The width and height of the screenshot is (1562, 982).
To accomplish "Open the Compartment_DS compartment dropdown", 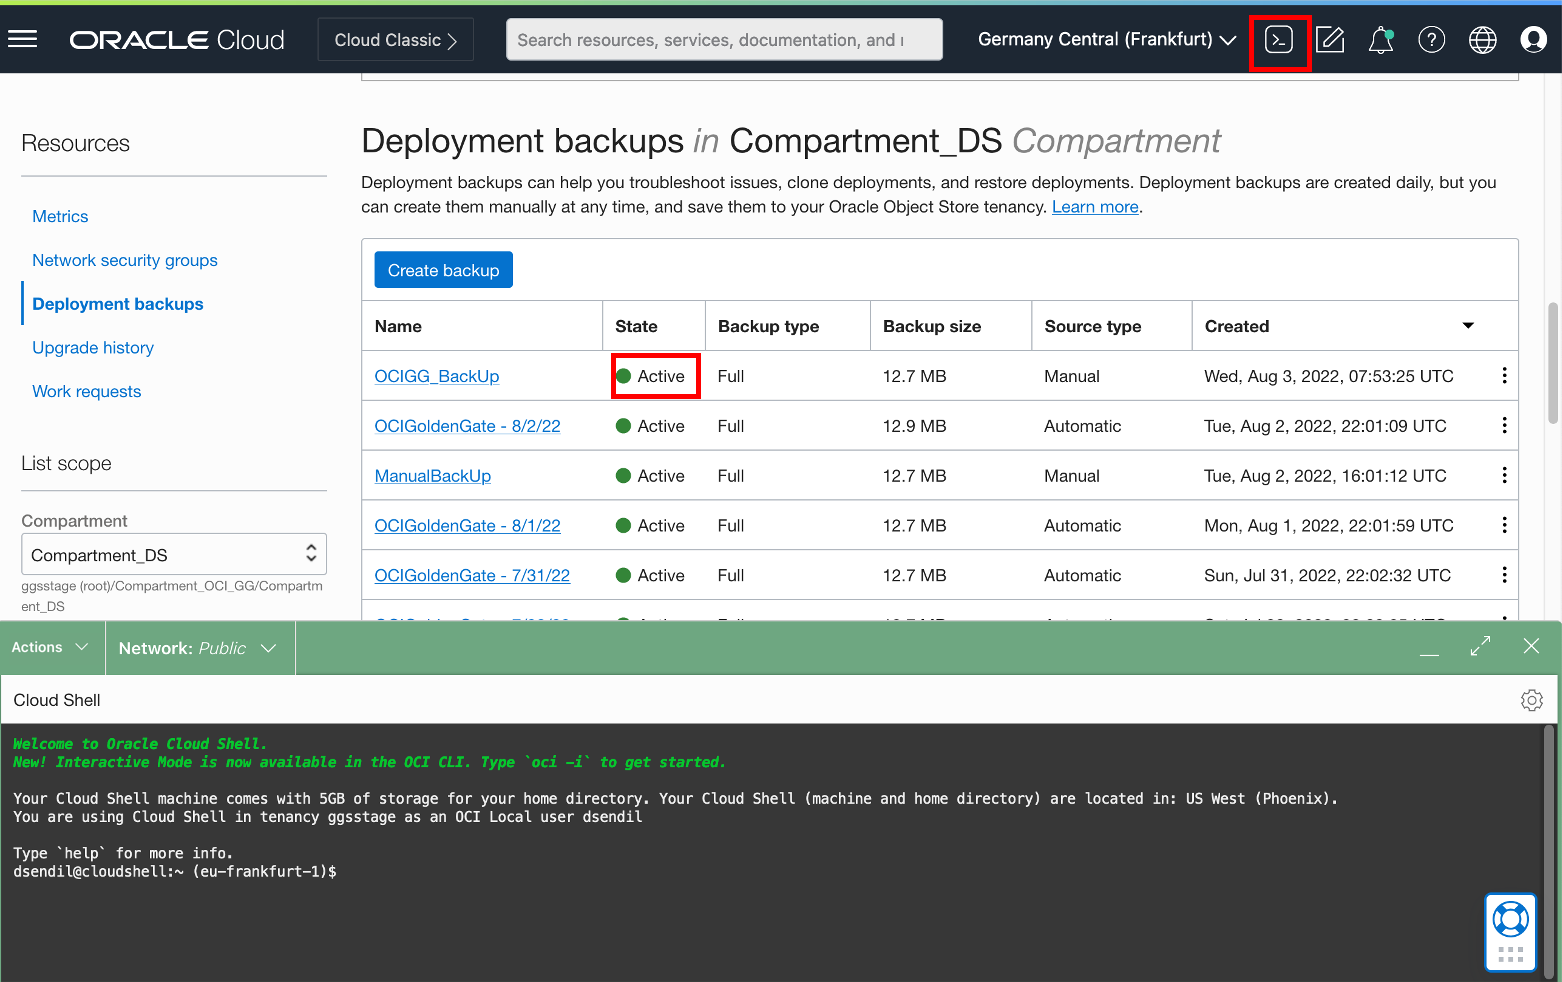I will (173, 555).
